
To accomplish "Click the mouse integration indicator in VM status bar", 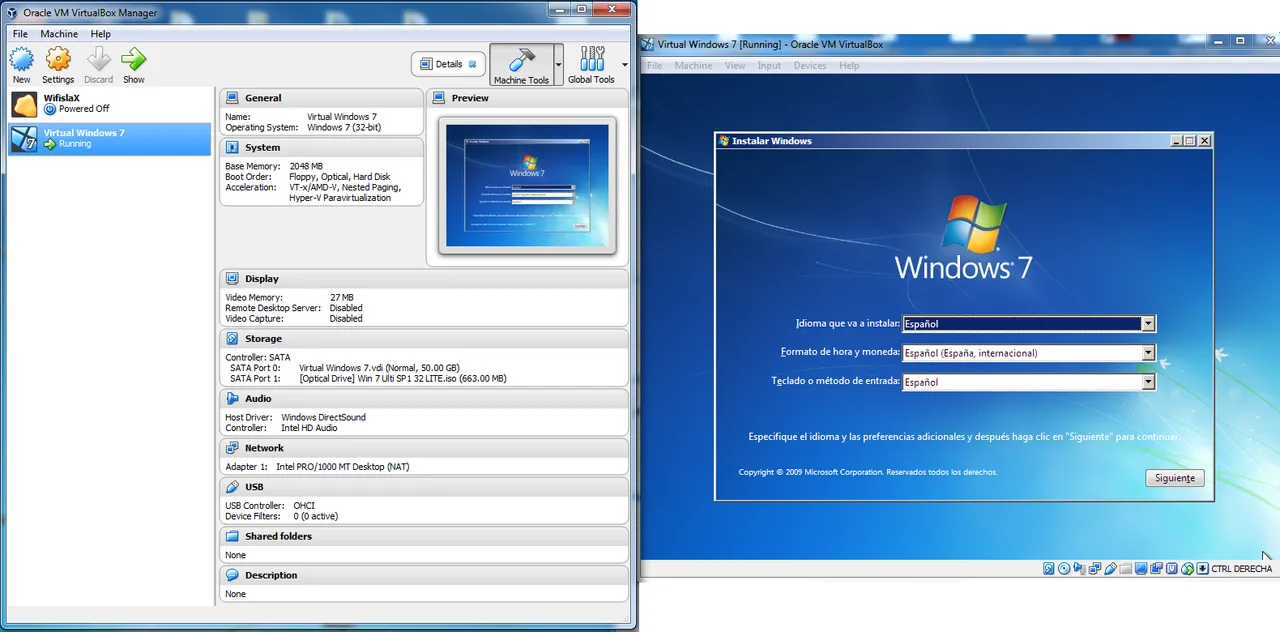I will pyautogui.click(x=1187, y=568).
